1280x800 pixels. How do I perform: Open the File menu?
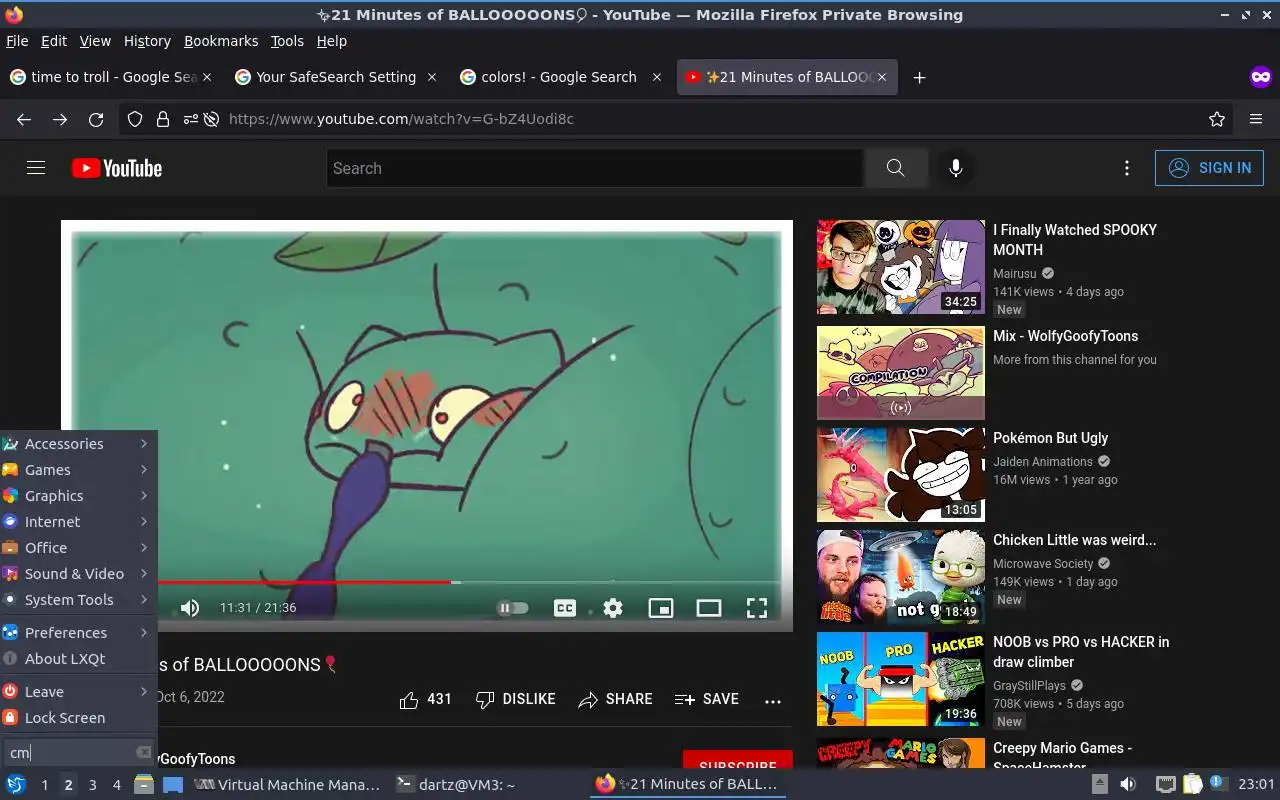[x=17, y=41]
